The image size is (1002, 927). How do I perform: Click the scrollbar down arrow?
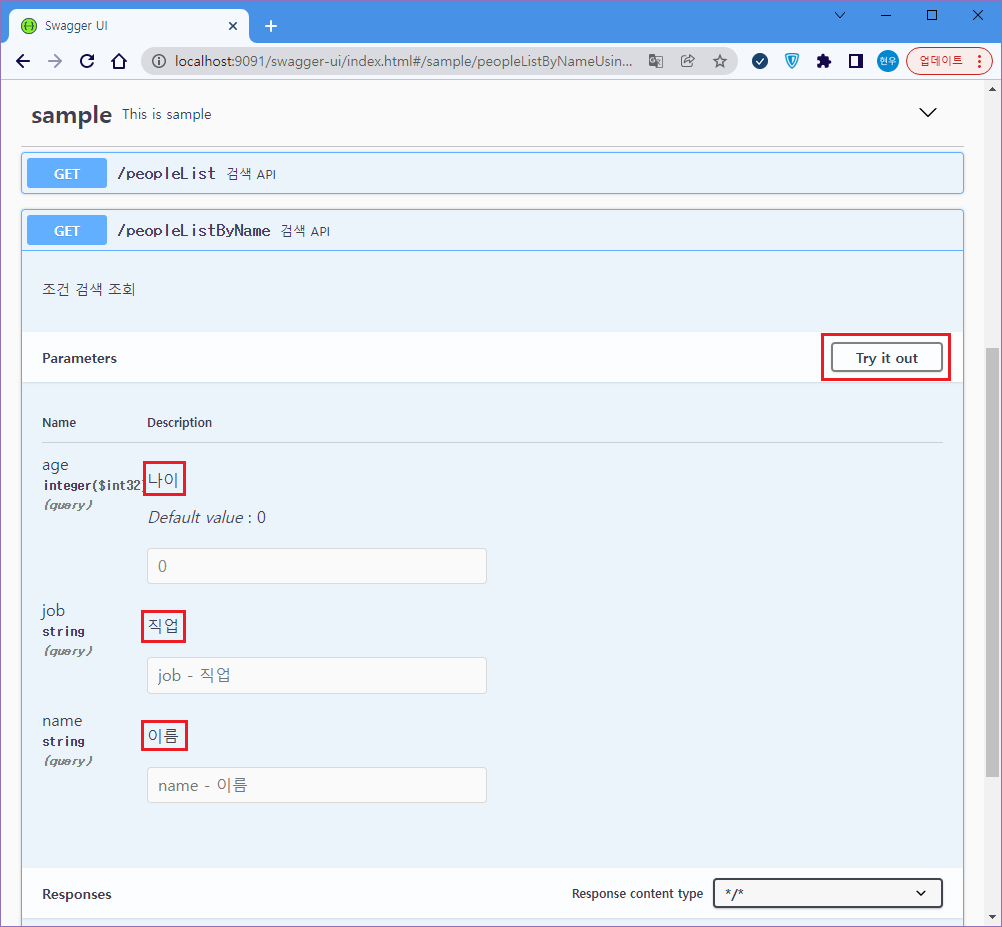click(992, 919)
